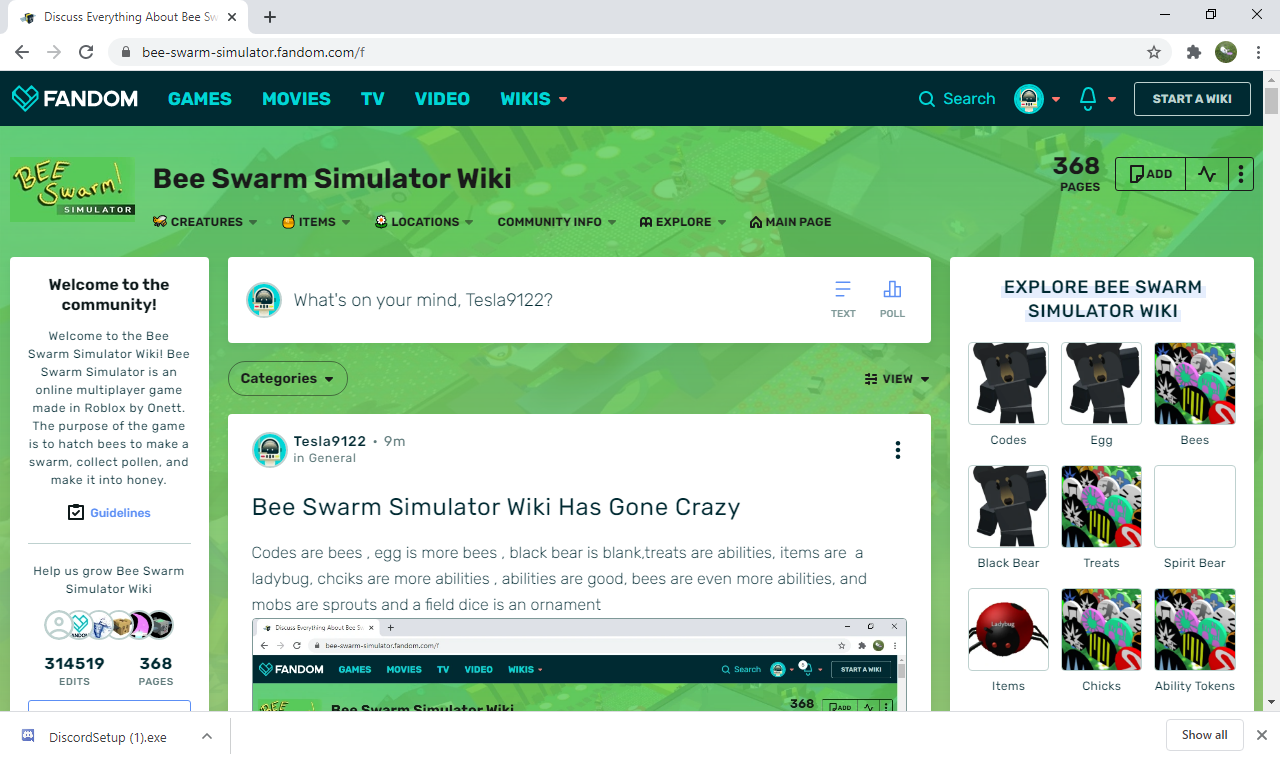
Task: Open the Codes explore thumbnail
Action: [x=1008, y=384]
